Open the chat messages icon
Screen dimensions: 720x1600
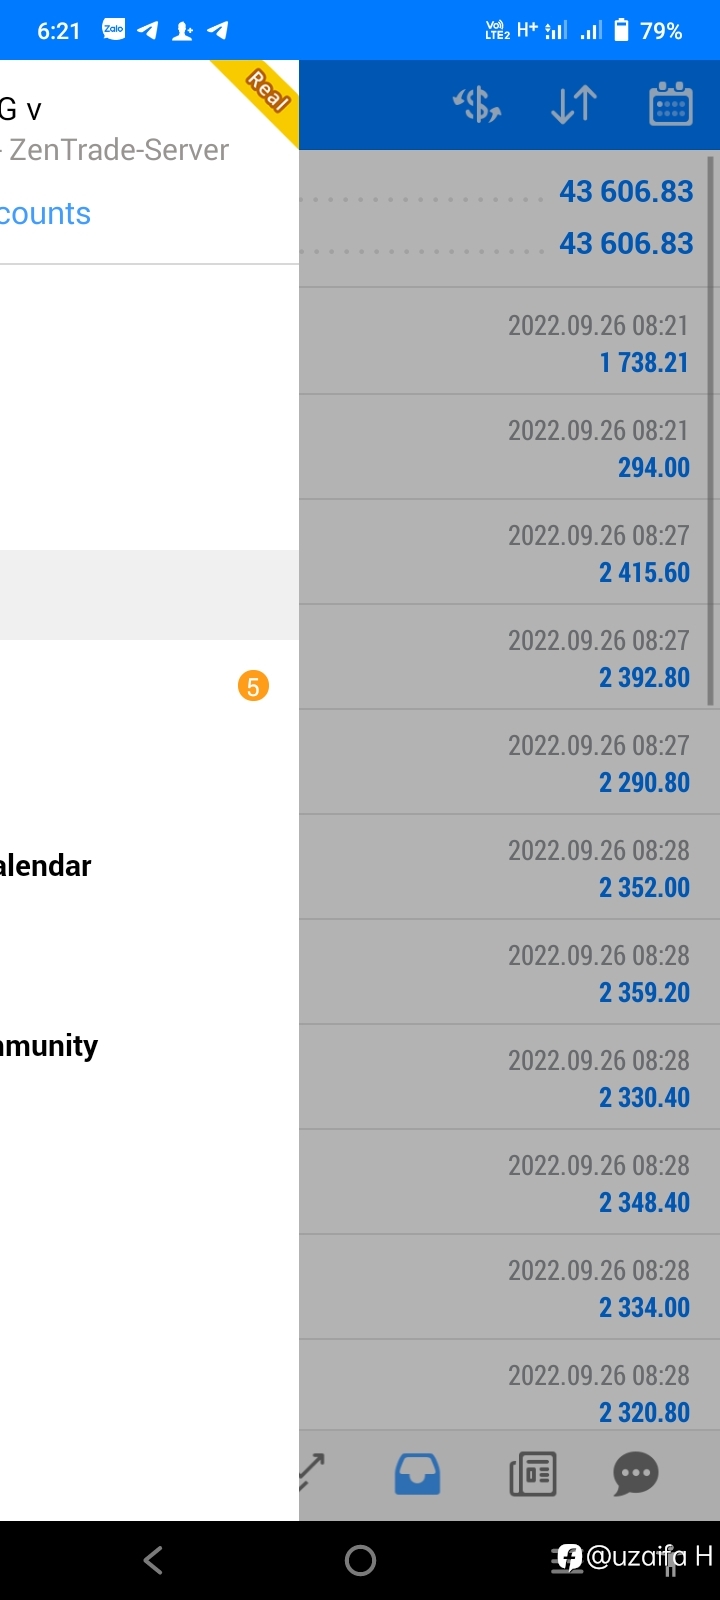636,1474
